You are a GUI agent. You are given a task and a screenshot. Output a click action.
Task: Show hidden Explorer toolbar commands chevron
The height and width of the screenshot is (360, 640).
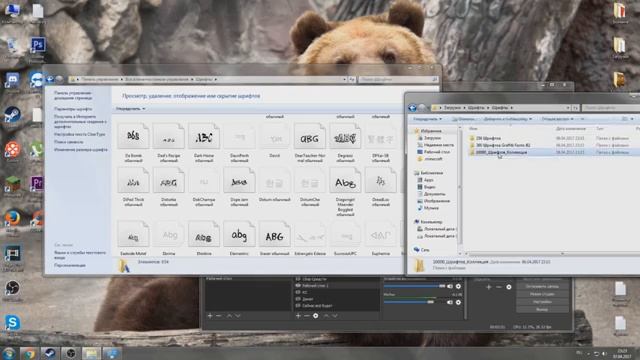pos(582,119)
